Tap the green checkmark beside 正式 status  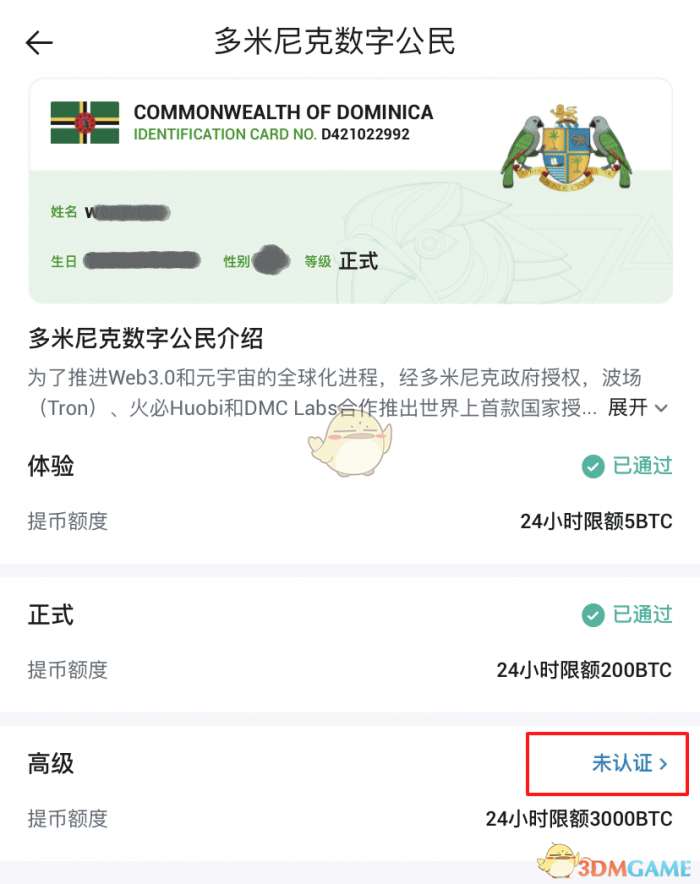[593, 615]
